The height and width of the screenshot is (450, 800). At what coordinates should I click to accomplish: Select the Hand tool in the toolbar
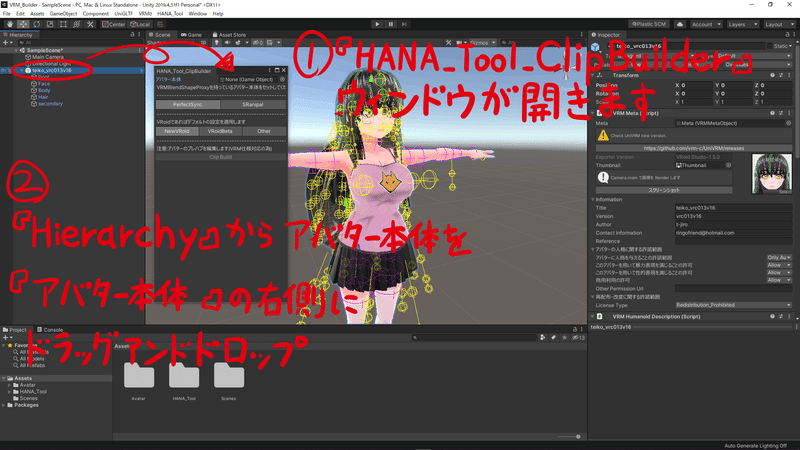click(x=10, y=24)
